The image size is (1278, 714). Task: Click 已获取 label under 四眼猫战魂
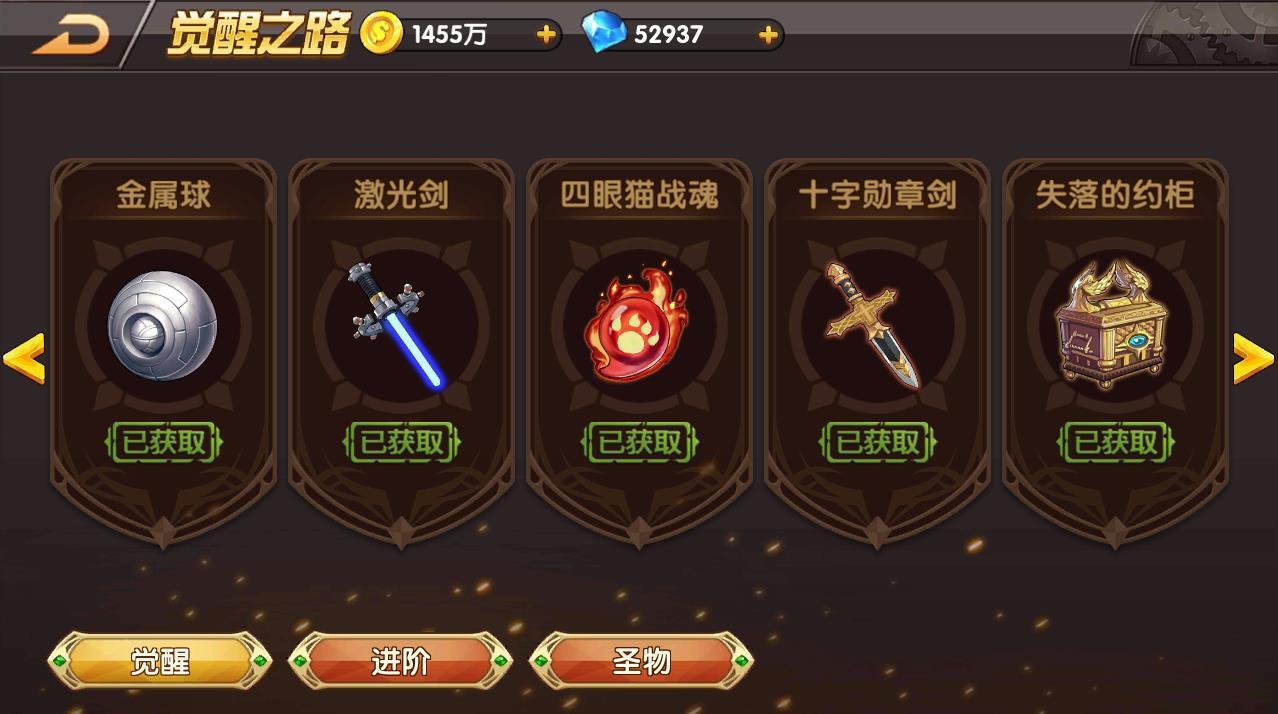point(640,442)
